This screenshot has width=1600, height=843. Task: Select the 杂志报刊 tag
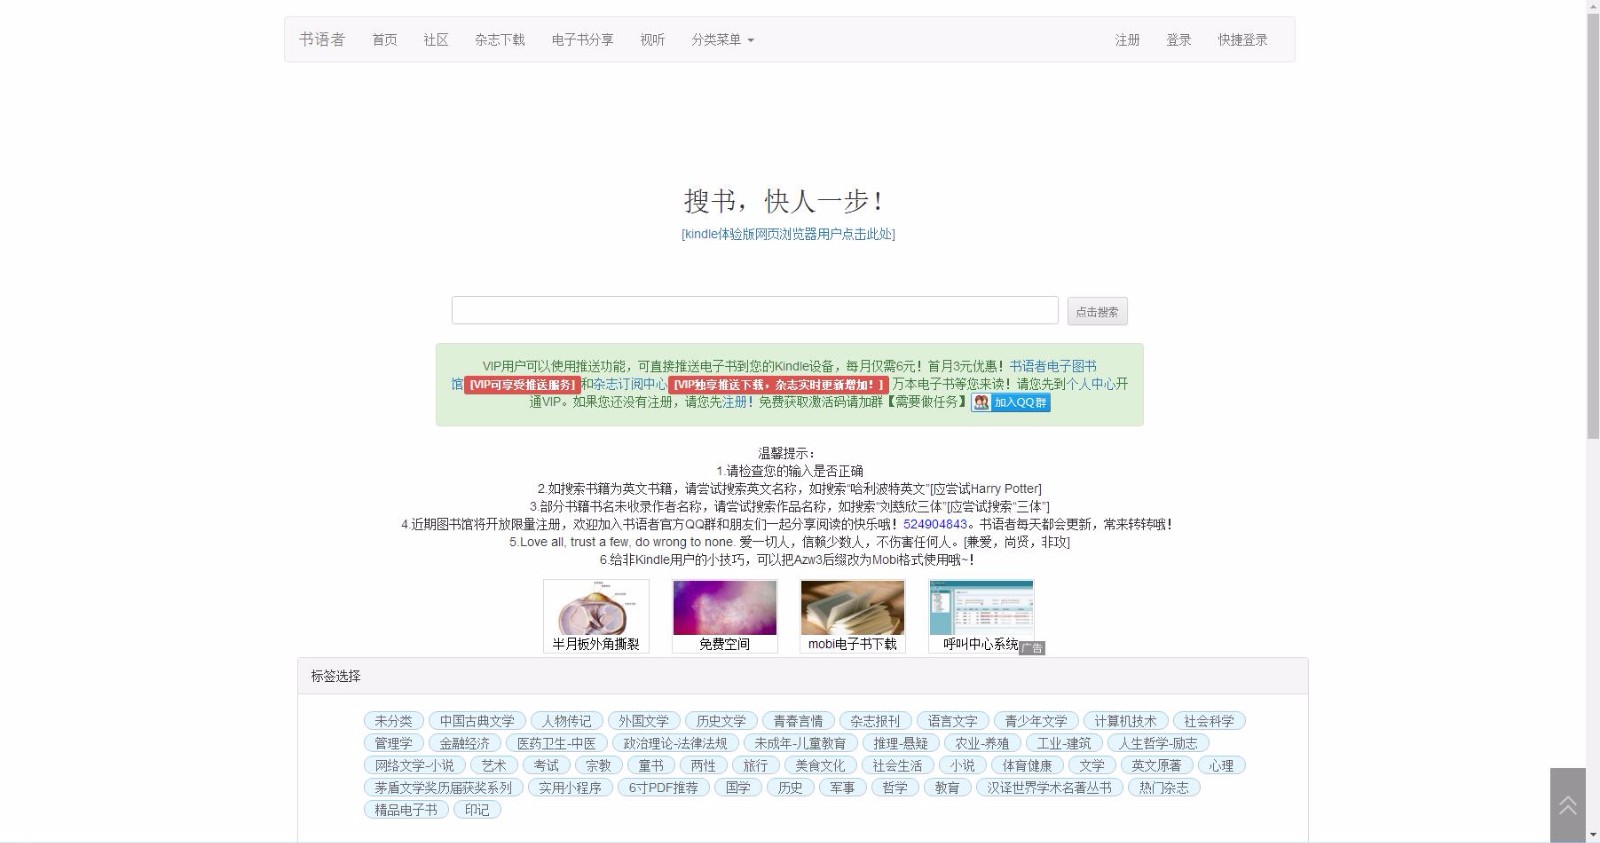coord(875,721)
